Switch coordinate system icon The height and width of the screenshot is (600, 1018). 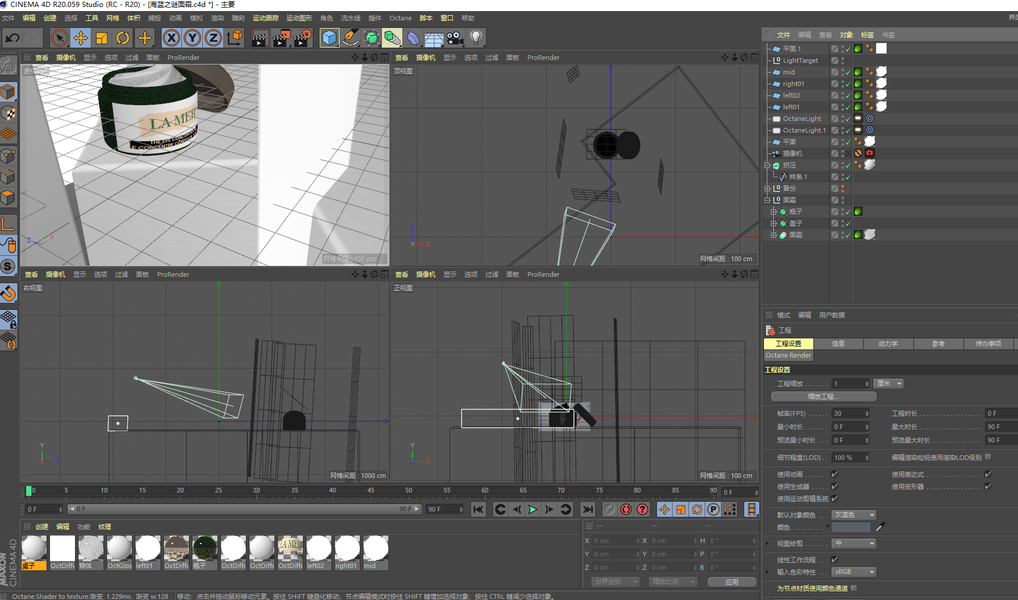pos(234,38)
